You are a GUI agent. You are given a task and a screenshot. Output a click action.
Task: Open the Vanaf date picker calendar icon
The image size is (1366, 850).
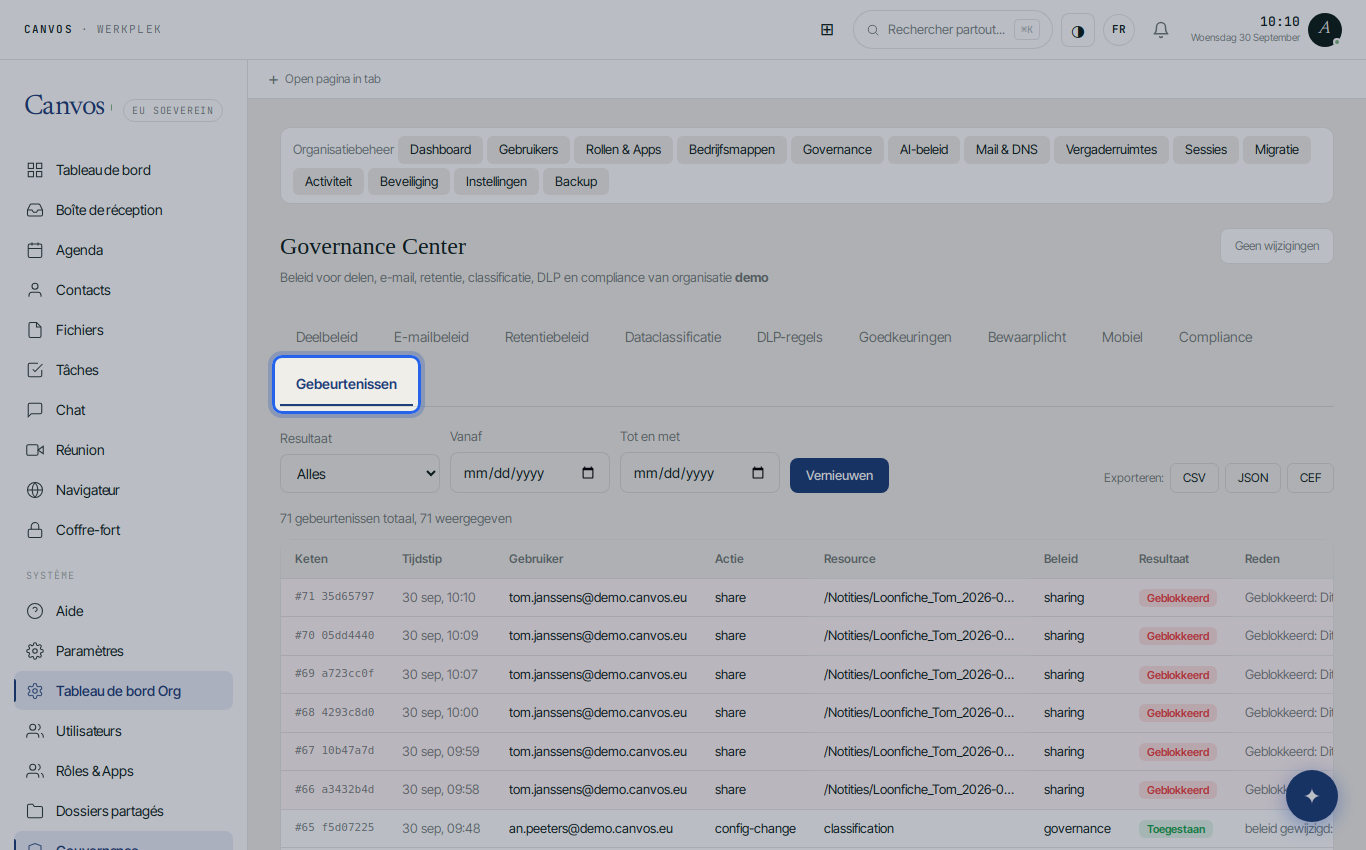click(x=588, y=473)
